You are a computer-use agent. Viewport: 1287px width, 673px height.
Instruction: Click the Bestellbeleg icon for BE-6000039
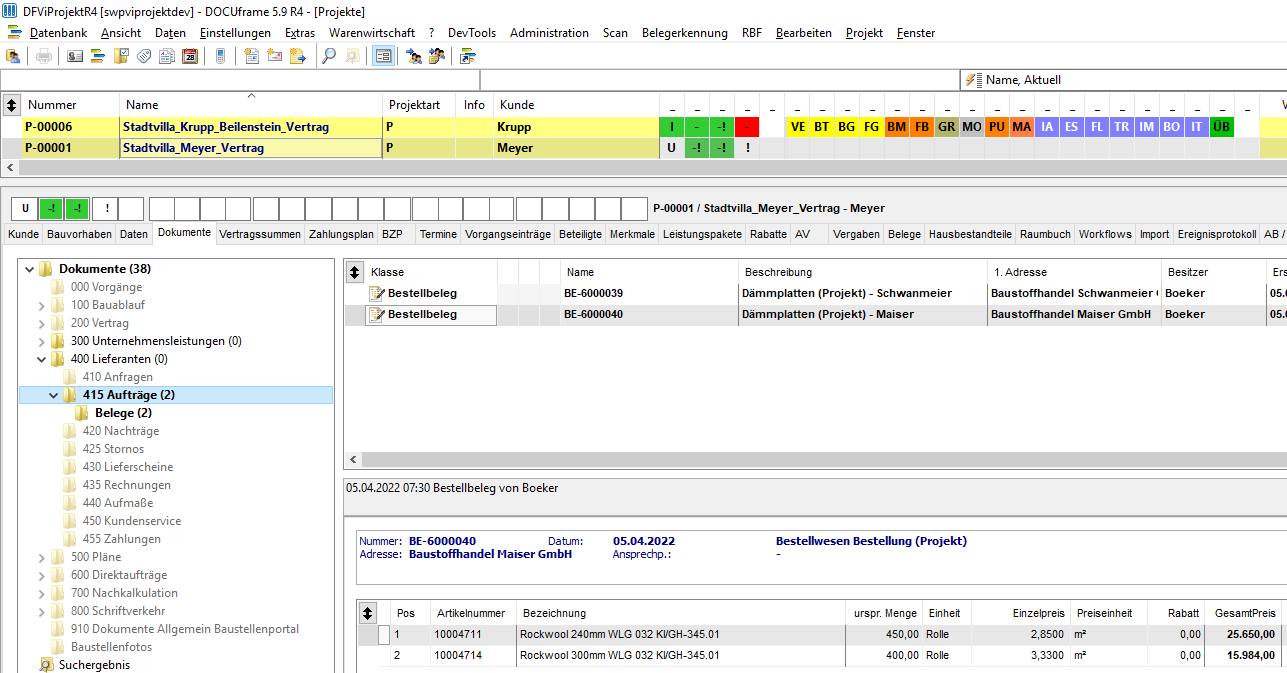pyautogui.click(x=377, y=293)
